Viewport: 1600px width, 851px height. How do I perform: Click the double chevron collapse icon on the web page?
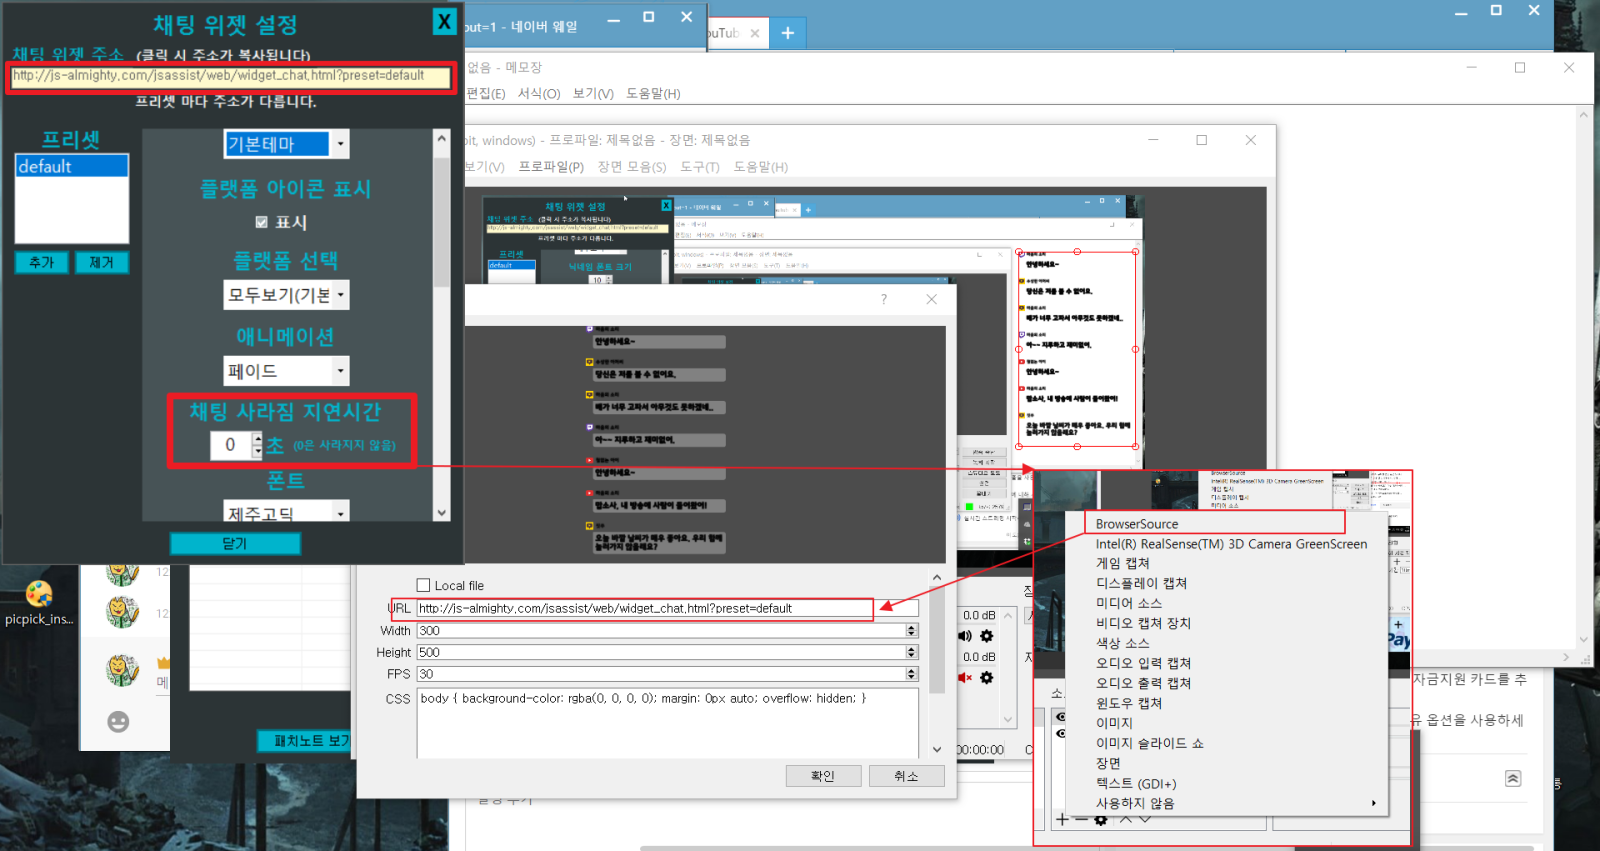pyautogui.click(x=1513, y=778)
